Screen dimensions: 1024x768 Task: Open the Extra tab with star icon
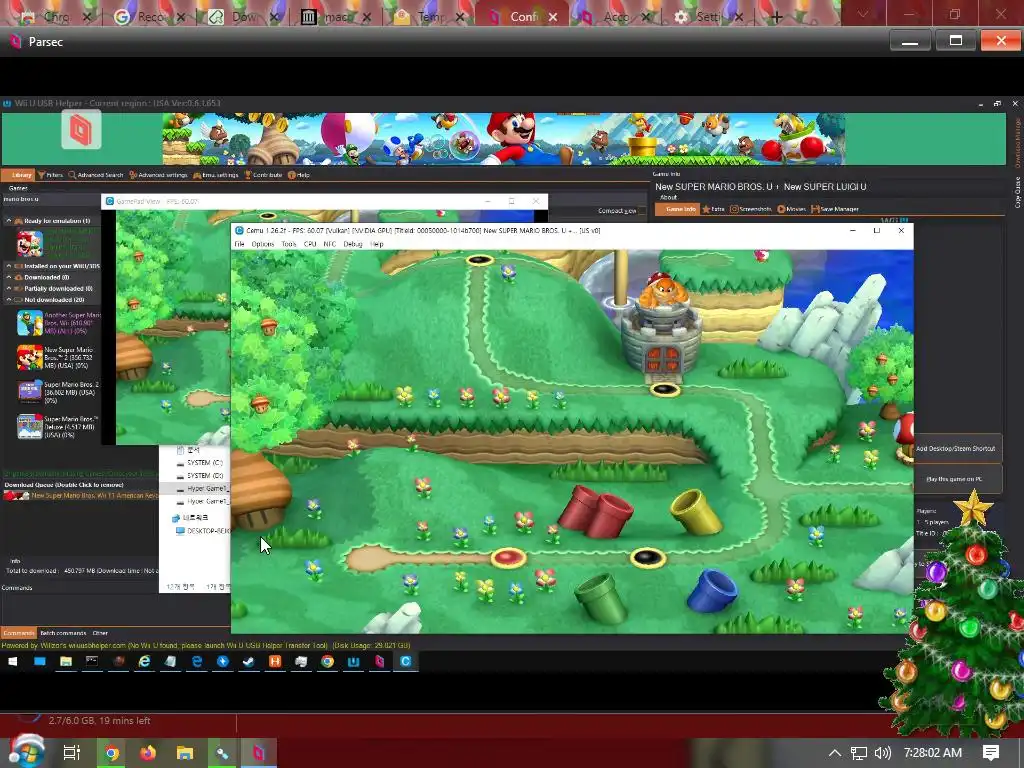(713, 209)
